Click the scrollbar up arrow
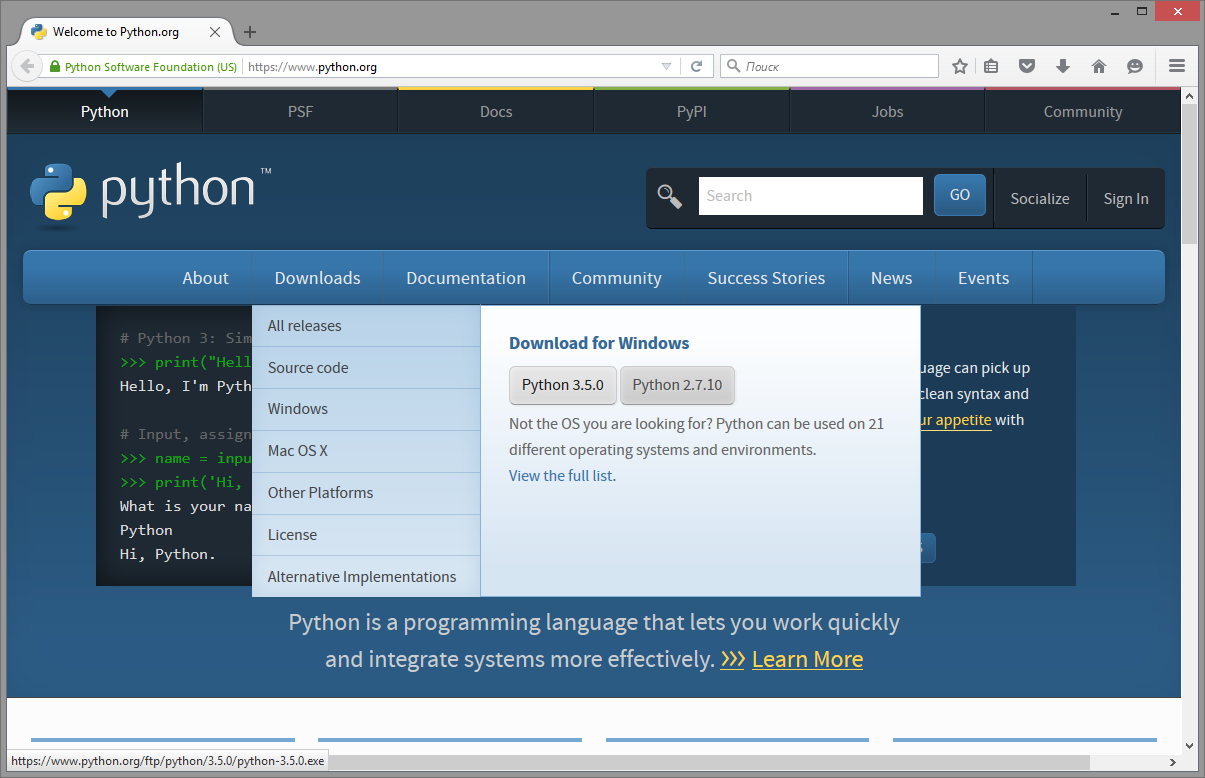 click(1189, 96)
